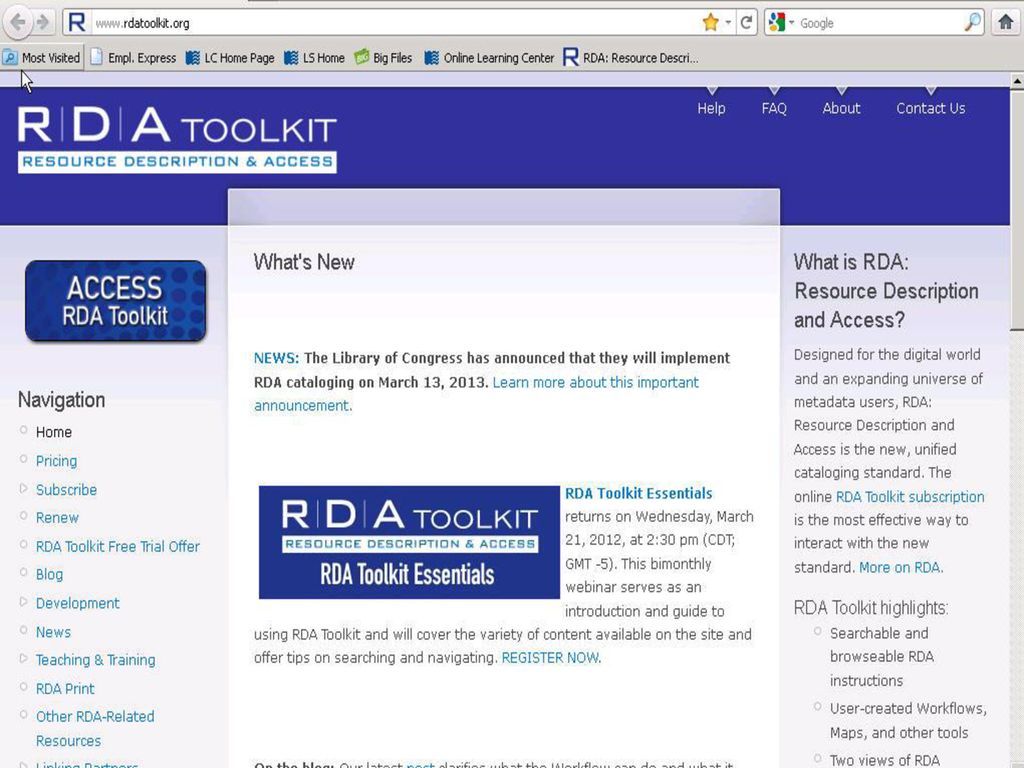Open the Online Learning Center bookmark

pyautogui.click(x=489, y=57)
